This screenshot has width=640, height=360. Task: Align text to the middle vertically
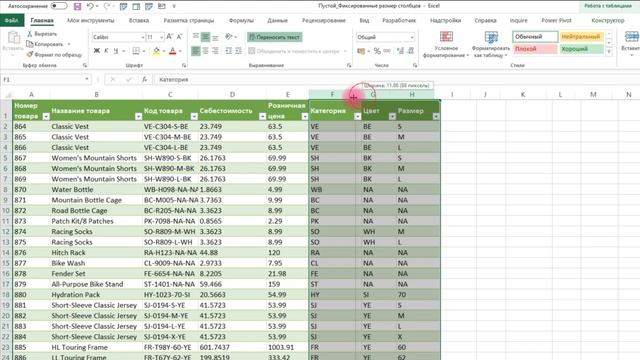[x=205, y=37]
